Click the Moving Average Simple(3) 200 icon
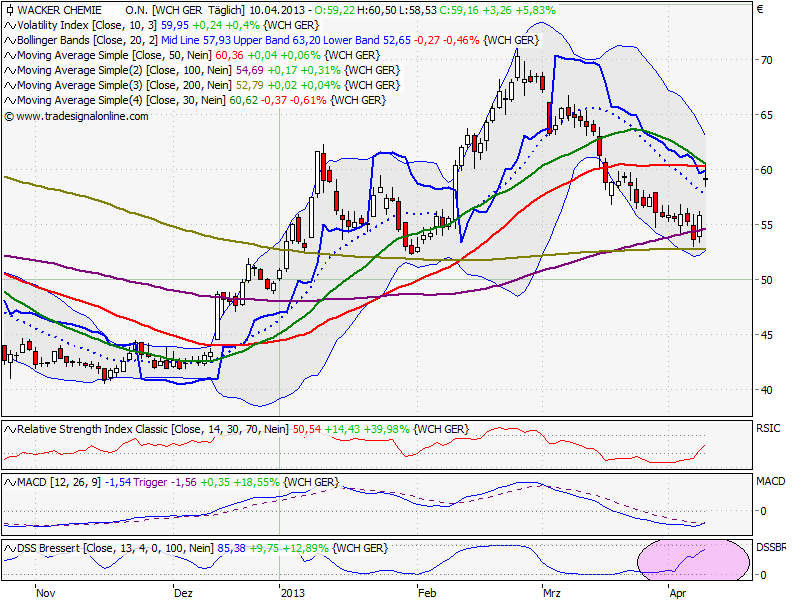This screenshot has height=600, width=800. 8,85
